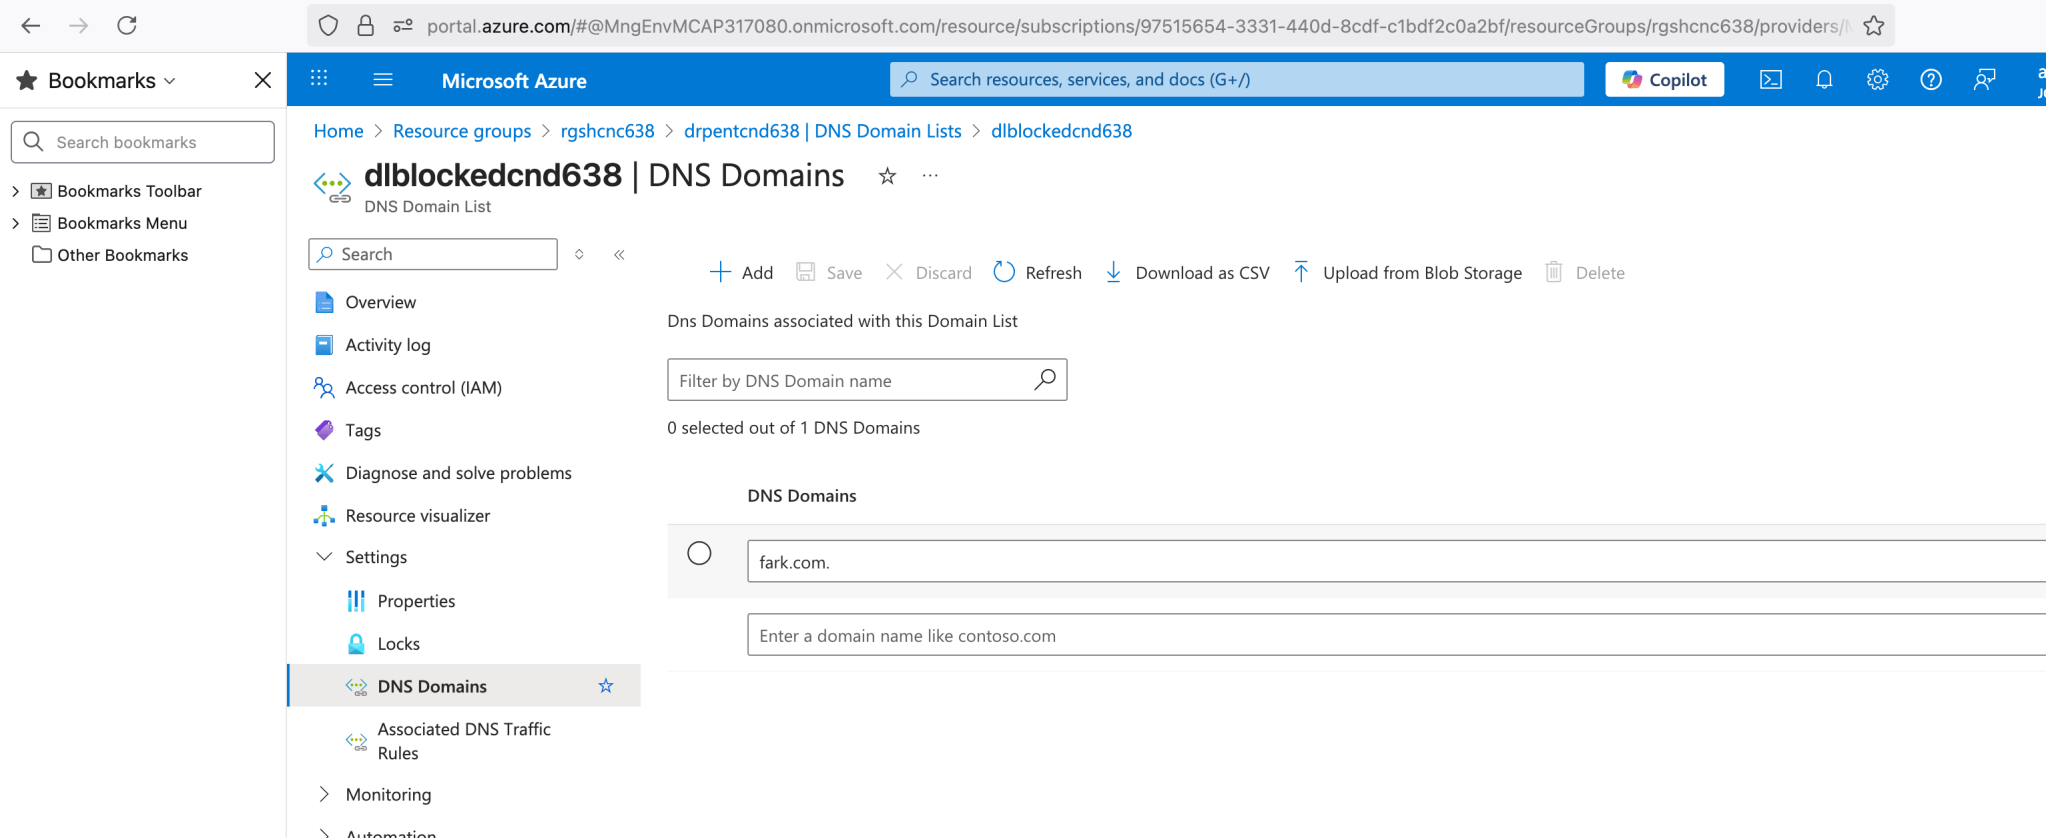2046x838 pixels.
Task: Expand the Monitoring section
Action: 324,795
